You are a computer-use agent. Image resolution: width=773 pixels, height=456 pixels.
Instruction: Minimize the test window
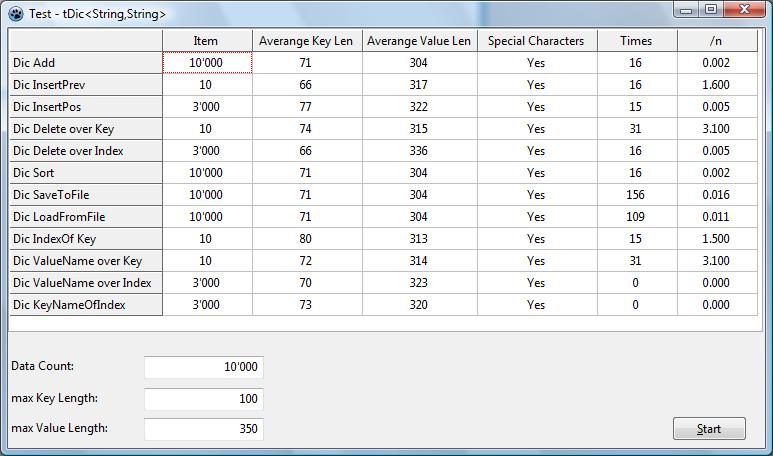(686, 10)
